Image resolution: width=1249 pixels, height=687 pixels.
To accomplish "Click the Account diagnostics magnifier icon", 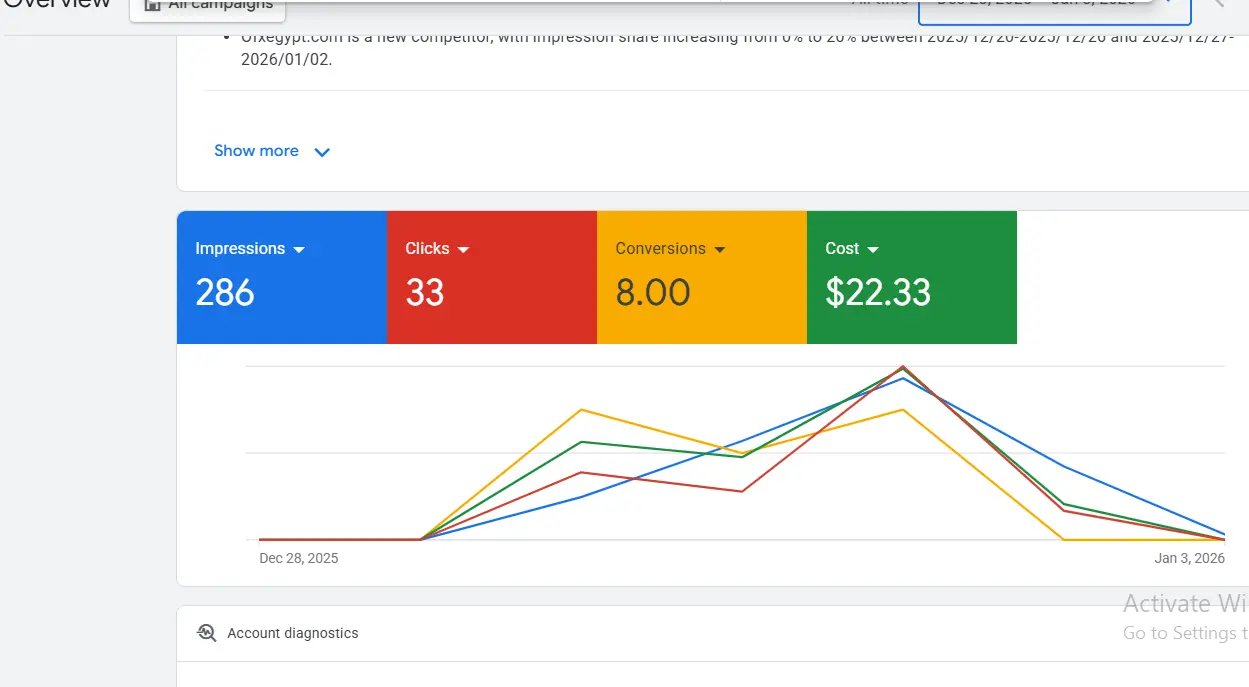I will coord(207,633).
